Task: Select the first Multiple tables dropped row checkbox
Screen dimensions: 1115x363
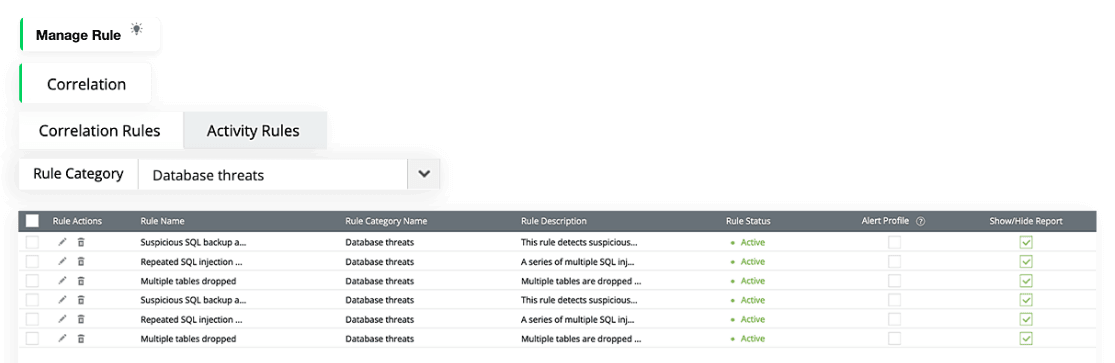Action: tap(32, 280)
